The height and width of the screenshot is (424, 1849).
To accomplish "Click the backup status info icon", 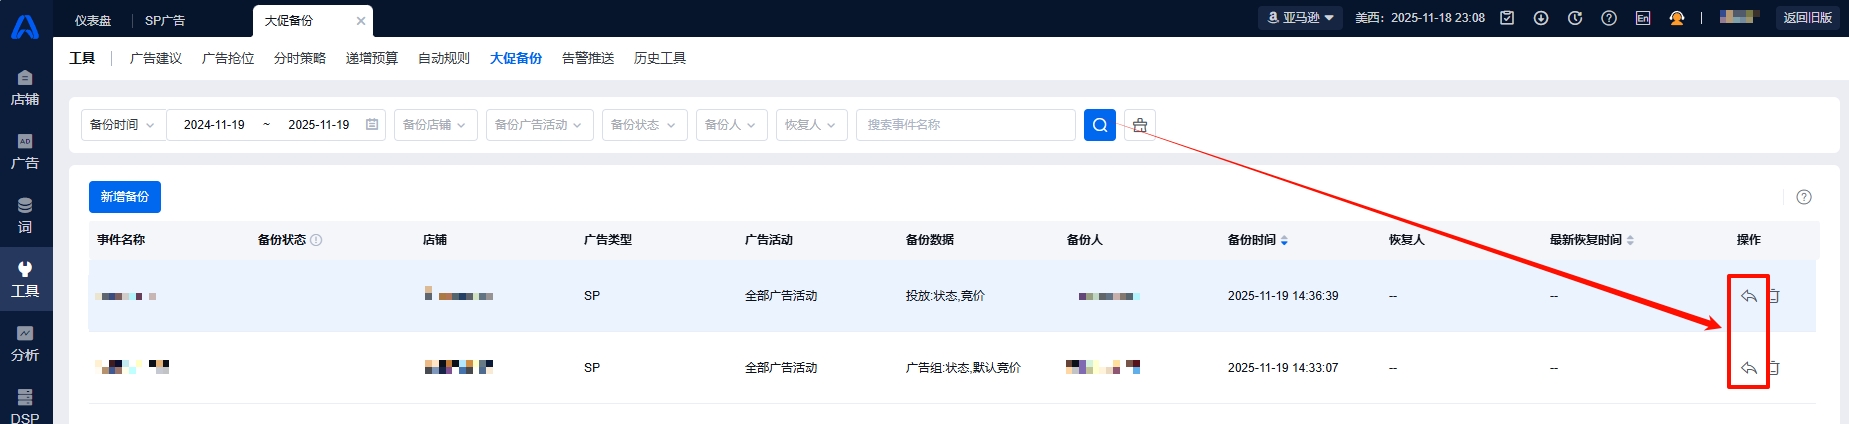I will [316, 240].
